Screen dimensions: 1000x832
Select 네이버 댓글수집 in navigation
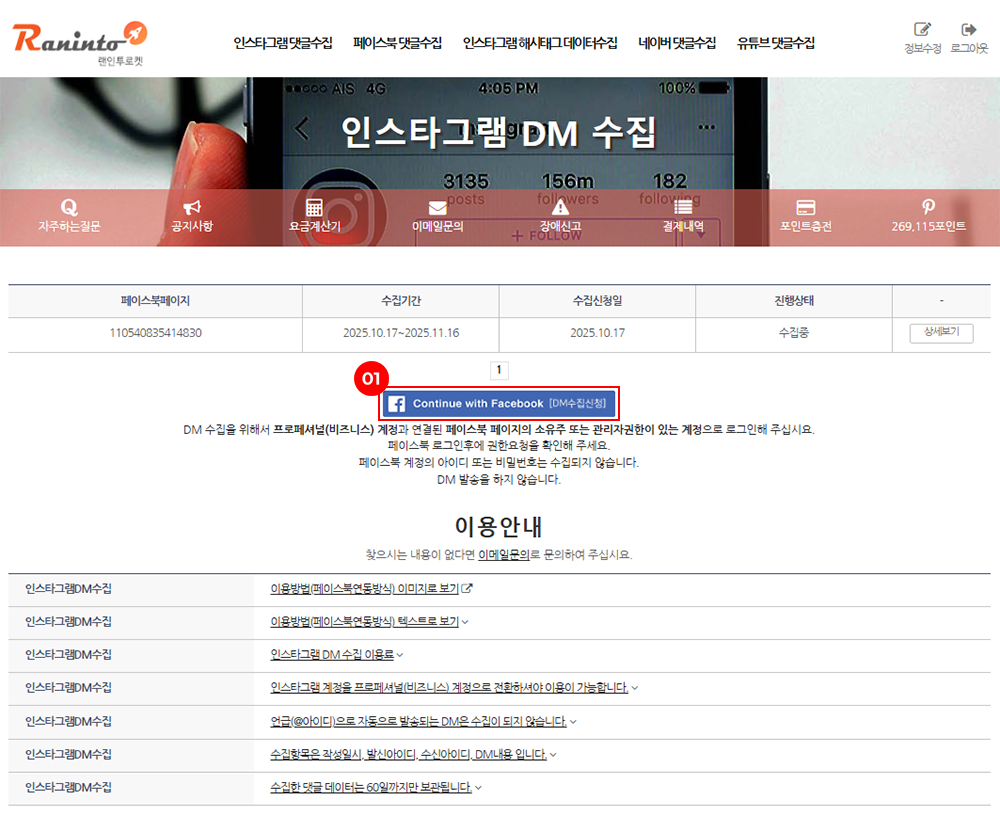(x=677, y=43)
